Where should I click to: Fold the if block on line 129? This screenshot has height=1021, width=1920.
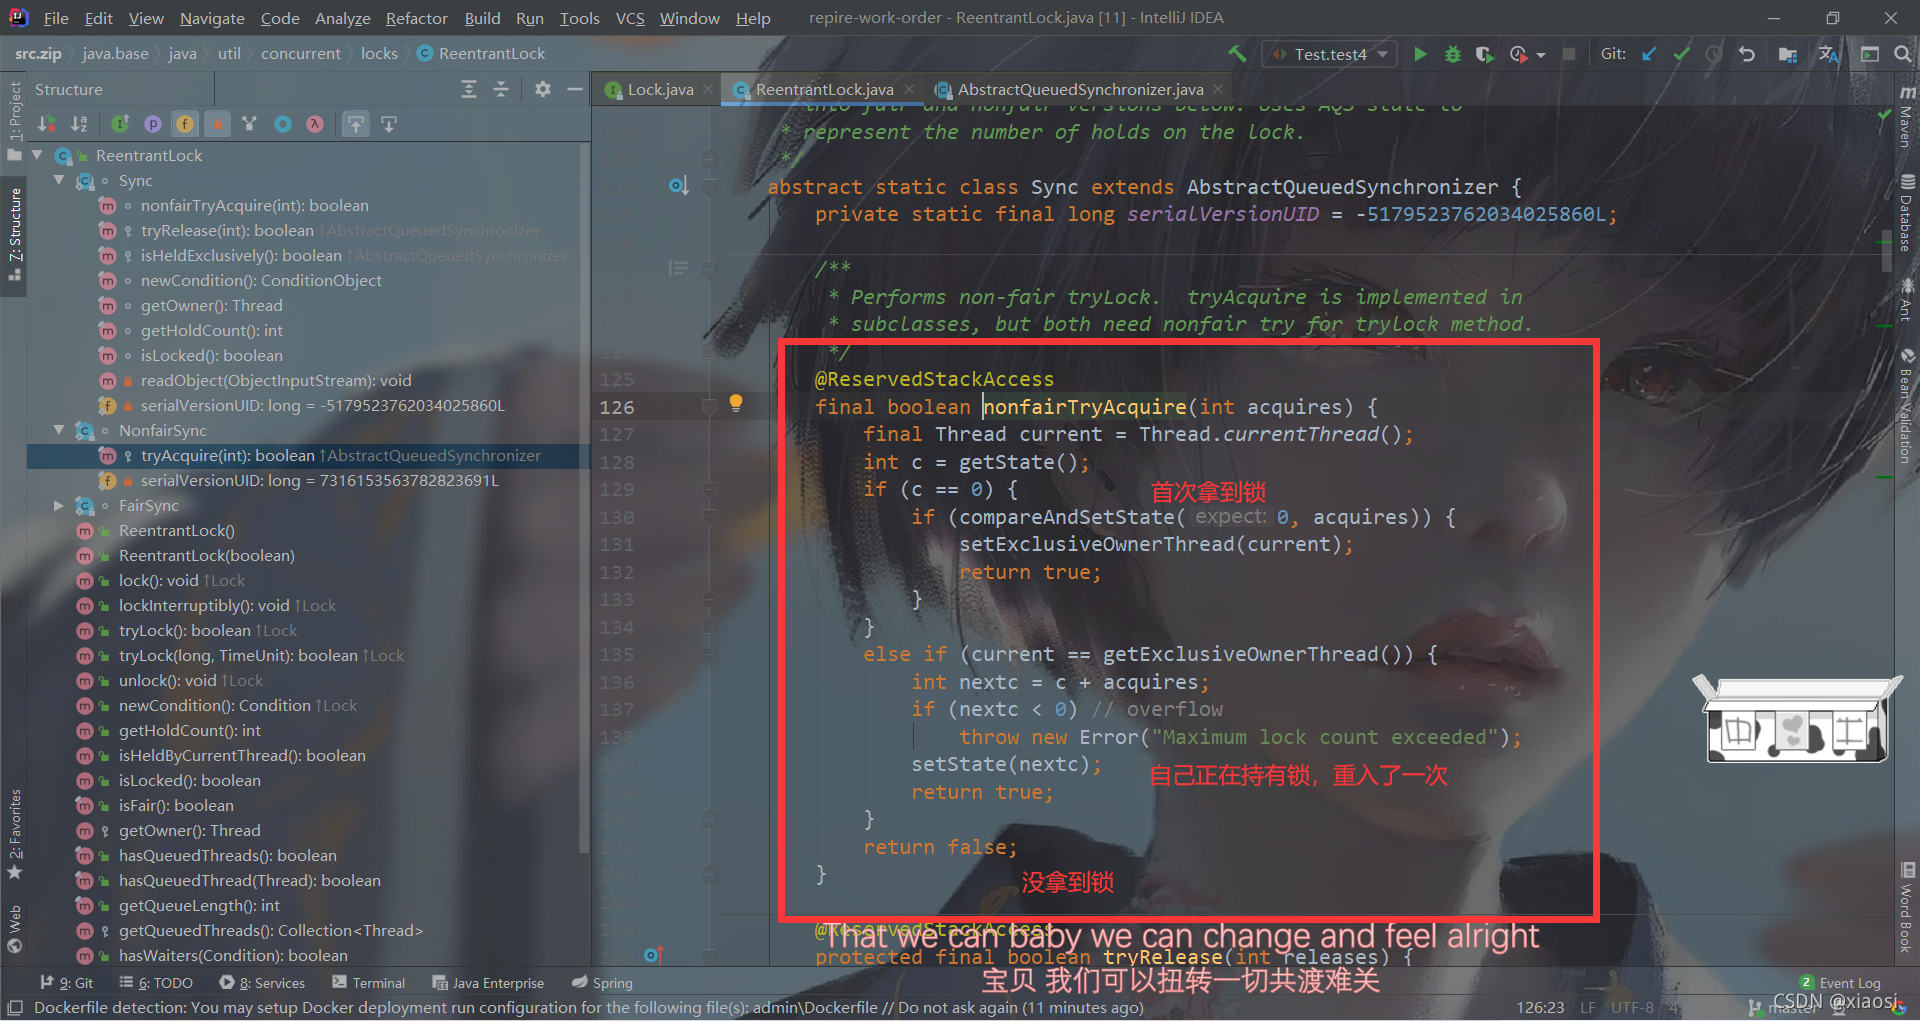point(709,490)
